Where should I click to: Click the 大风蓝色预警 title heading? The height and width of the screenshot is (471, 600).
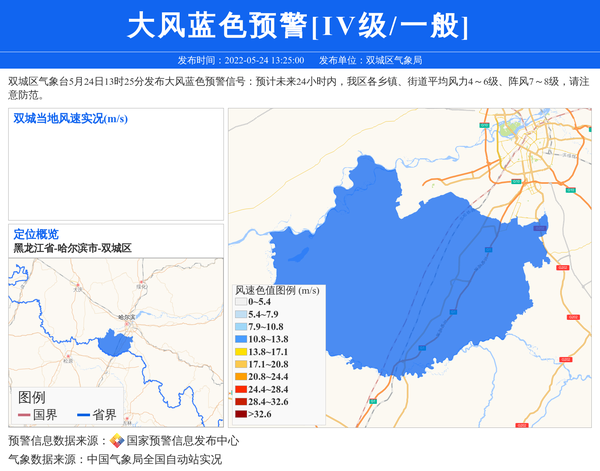point(298,25)
